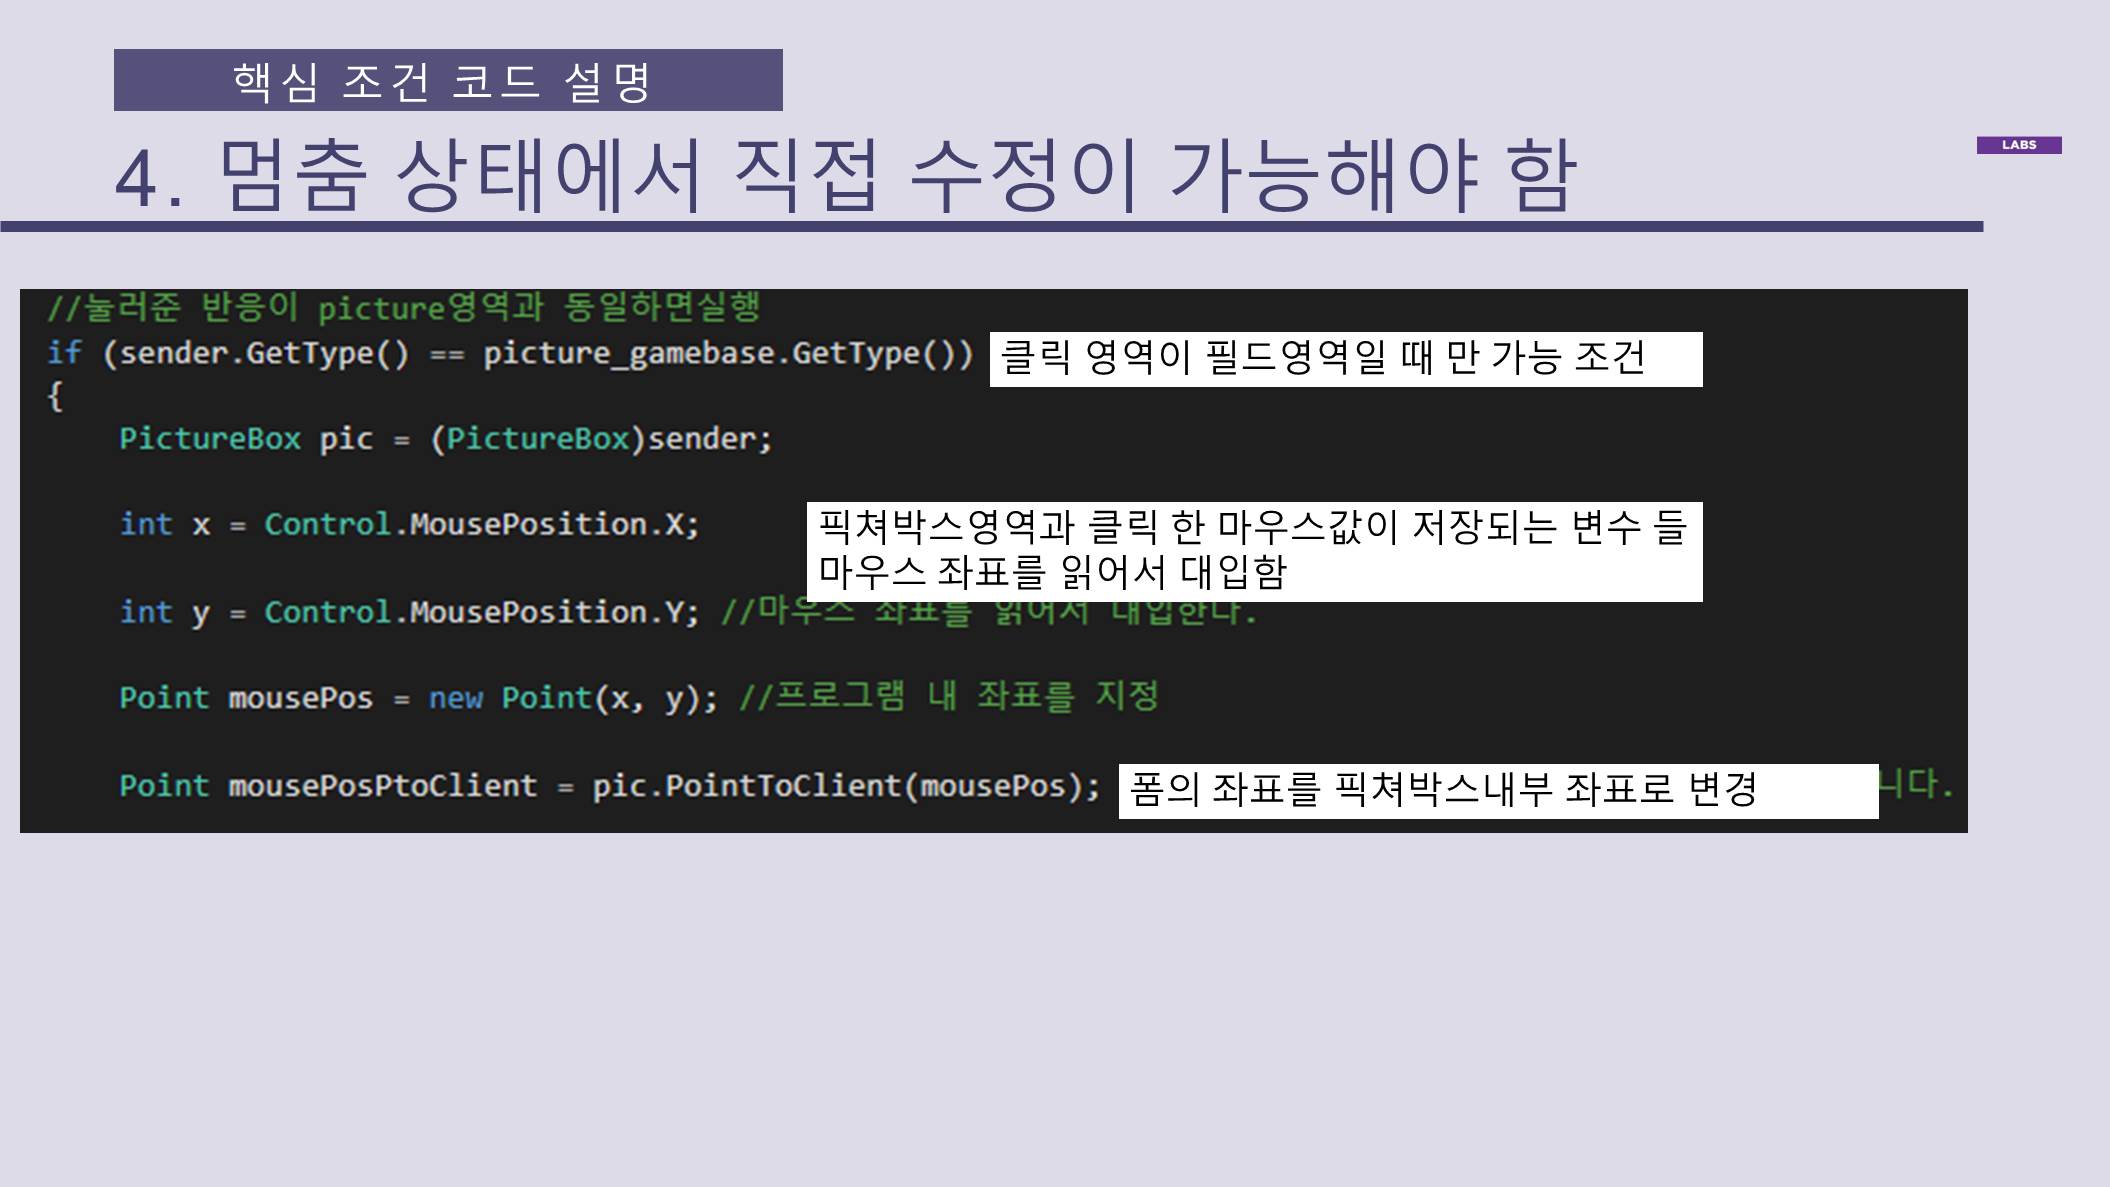Click the purple LABS badge
The height and width of the screenshot is (1187, 2110).
[2018, 145]
